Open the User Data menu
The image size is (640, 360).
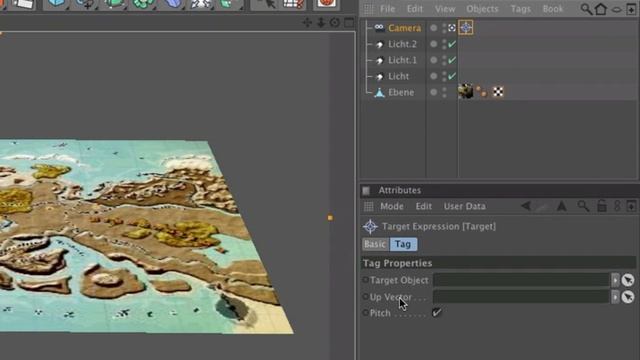(x=464, y=207)
